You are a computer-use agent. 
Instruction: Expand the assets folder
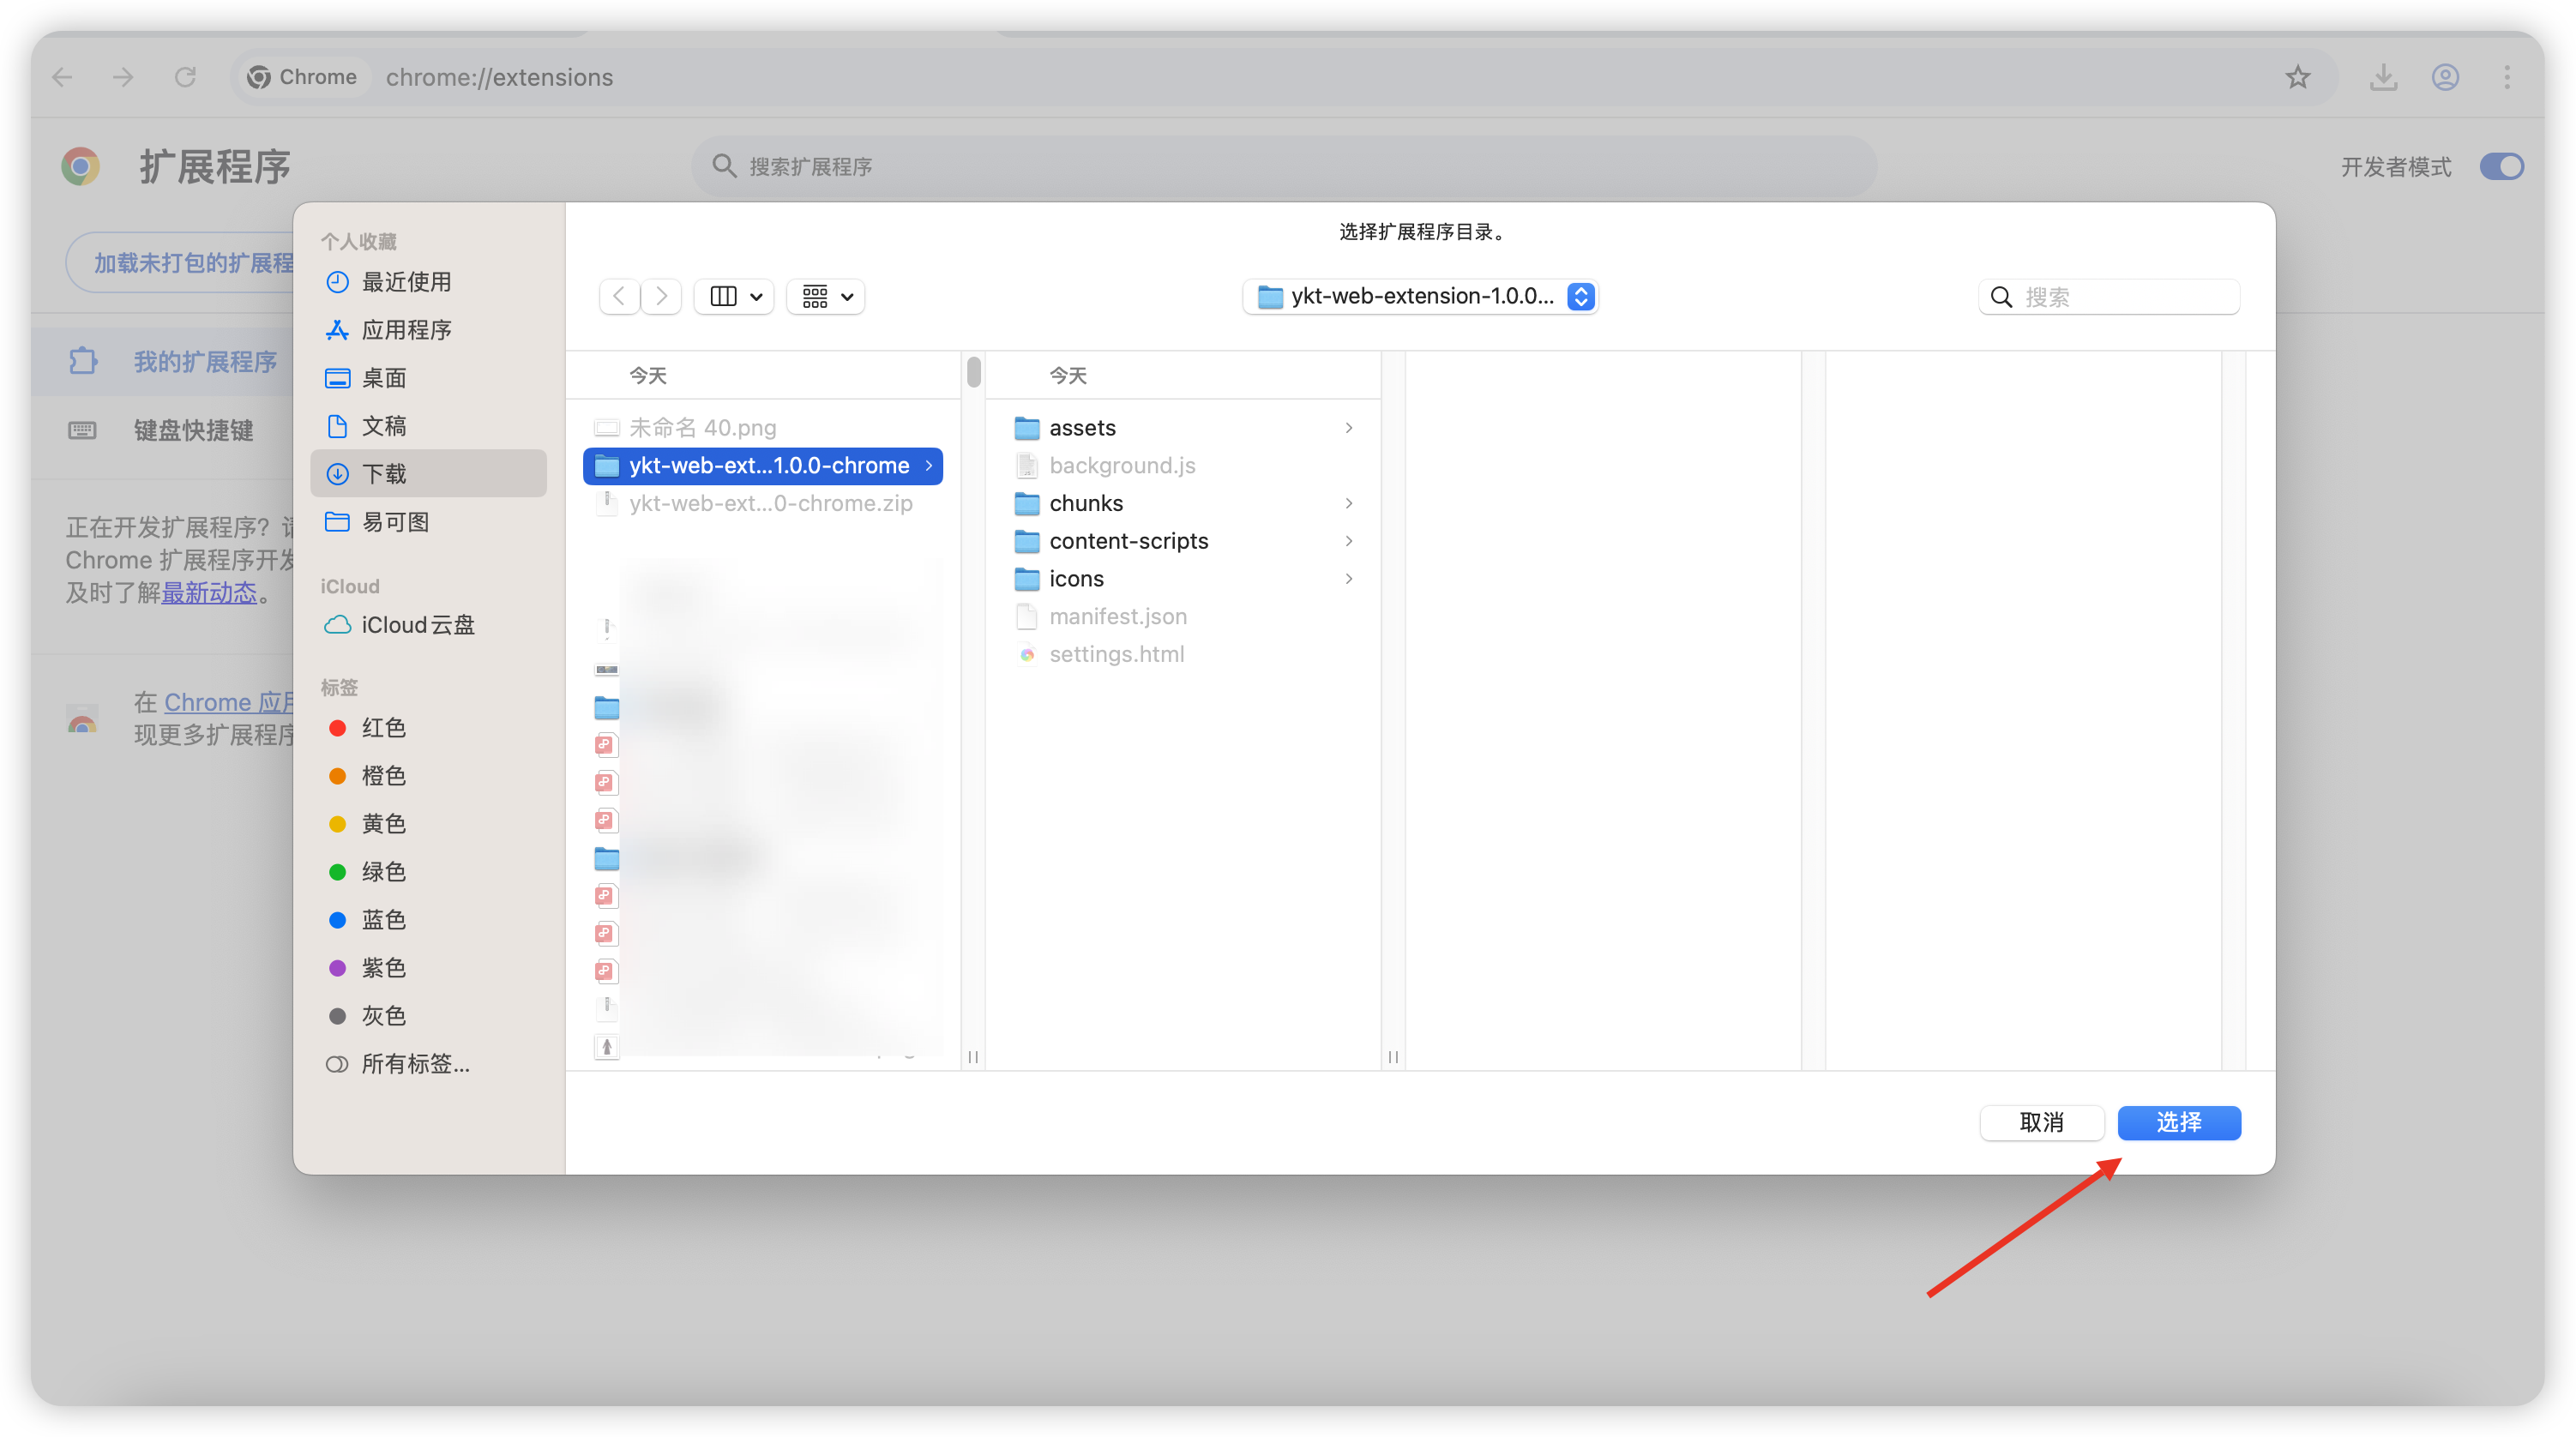click(1348, 428)
